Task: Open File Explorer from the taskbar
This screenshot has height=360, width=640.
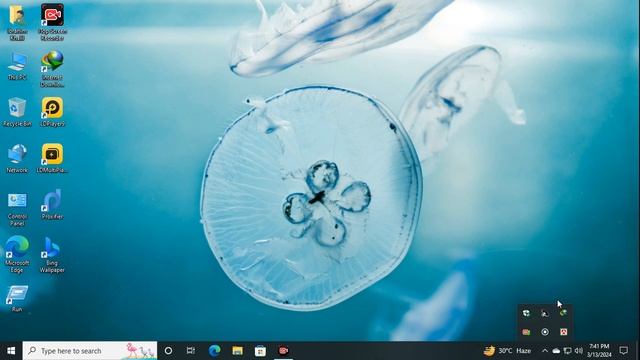Action: (x=238, y=351)
